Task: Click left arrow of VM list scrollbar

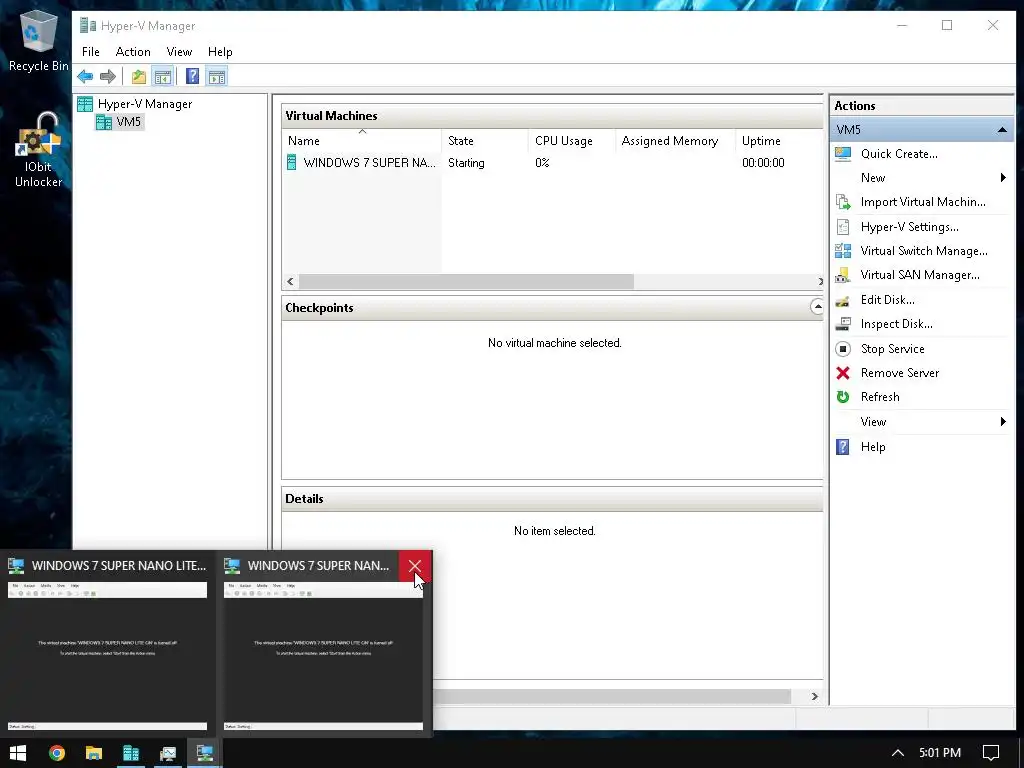Action: (291, 281)
